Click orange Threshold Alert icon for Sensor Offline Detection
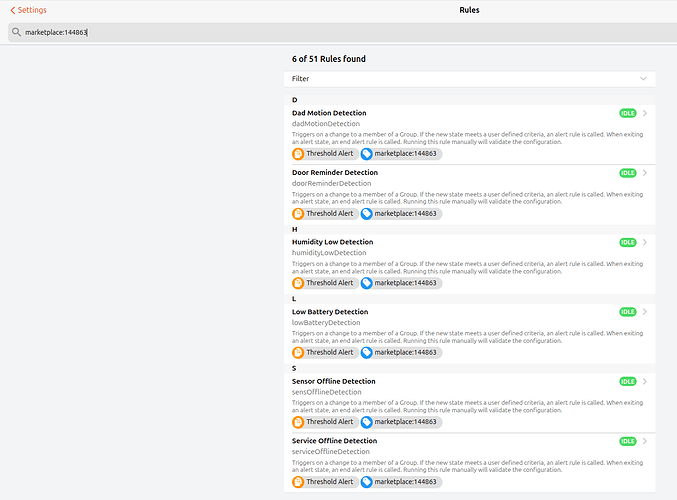This screenshot has height=500, width=677. (298, 422)
